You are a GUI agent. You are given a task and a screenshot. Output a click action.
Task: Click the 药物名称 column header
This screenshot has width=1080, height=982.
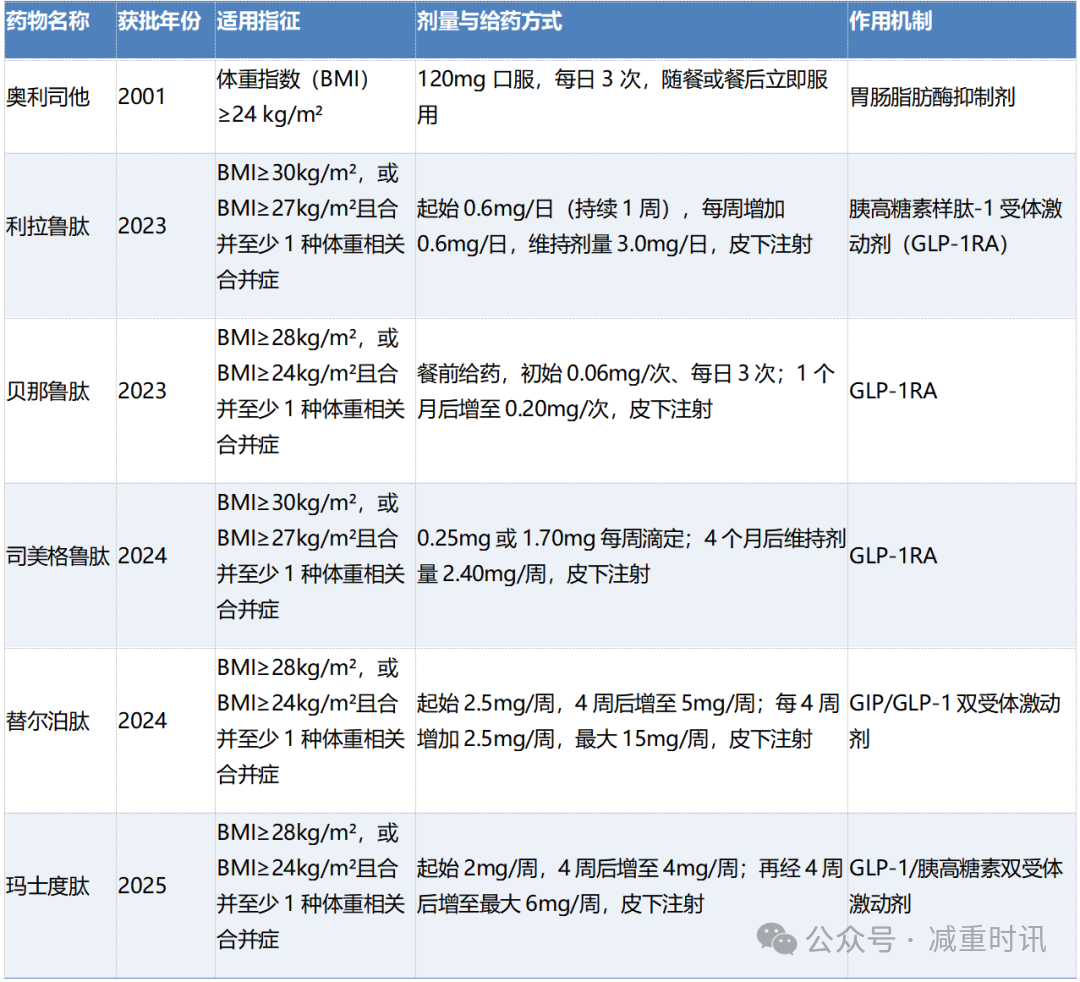(48, 21)
